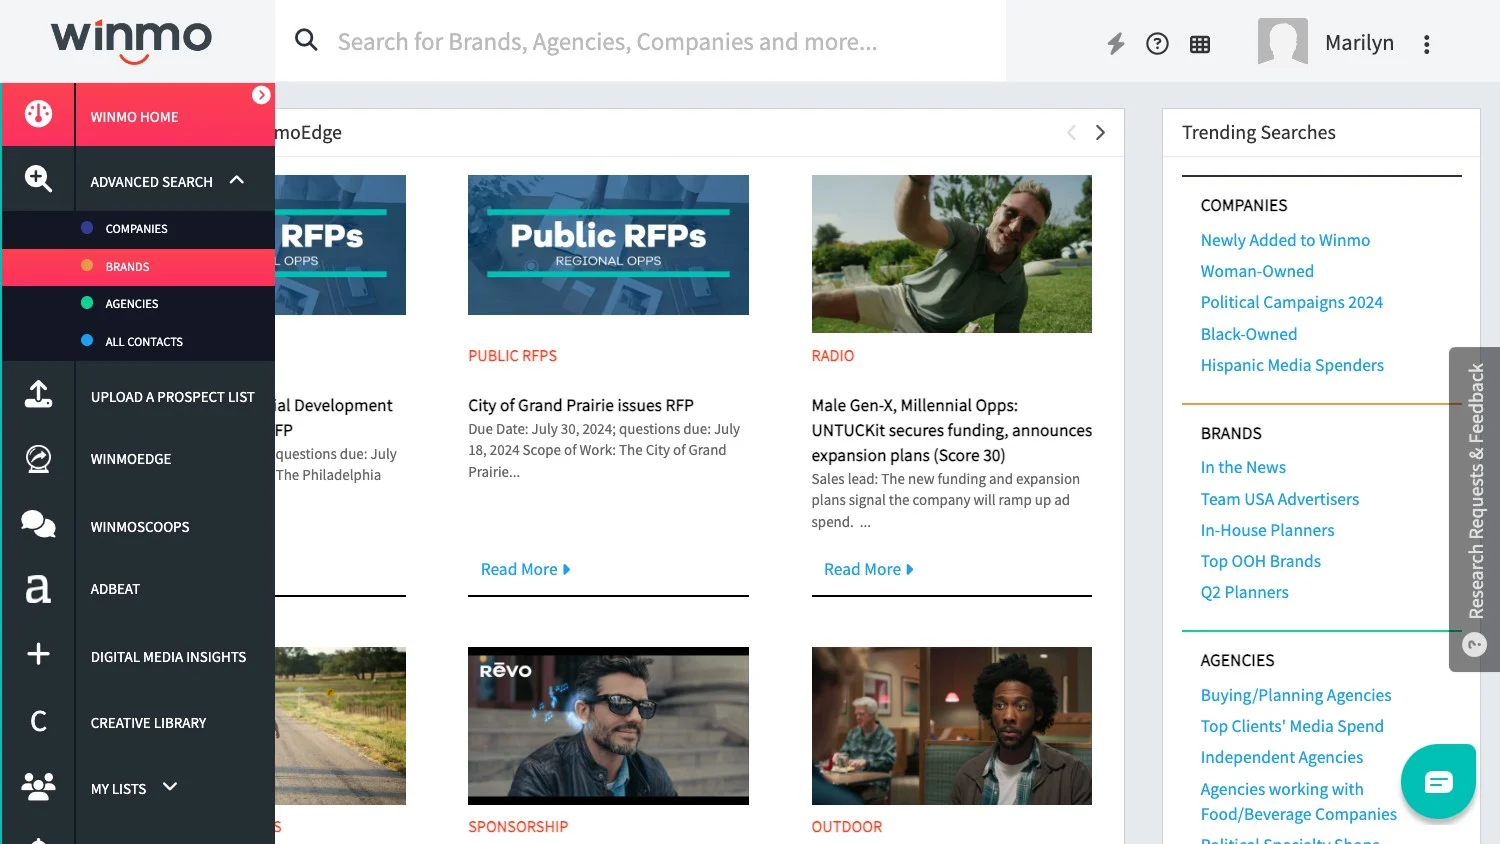Open Political Campaigns 2024 link

click(1291, 302)
